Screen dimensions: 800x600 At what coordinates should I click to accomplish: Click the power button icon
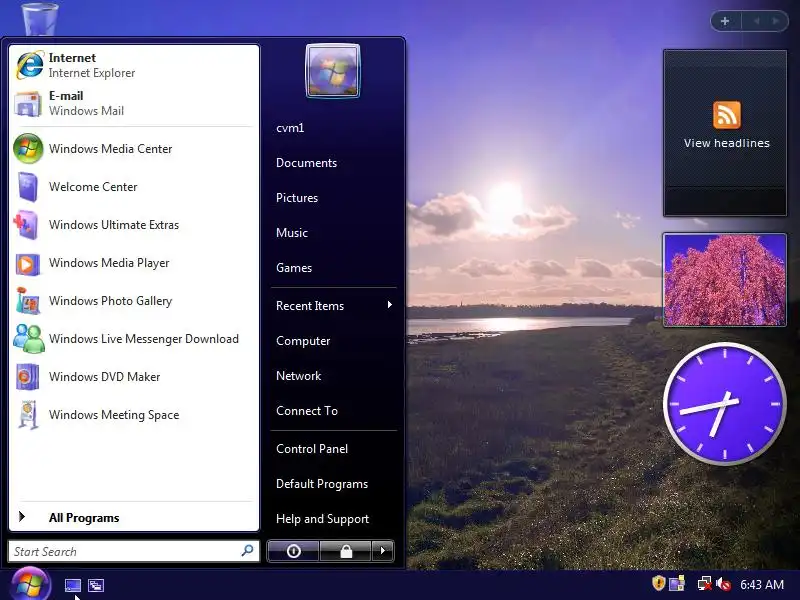tap(293, 551)
